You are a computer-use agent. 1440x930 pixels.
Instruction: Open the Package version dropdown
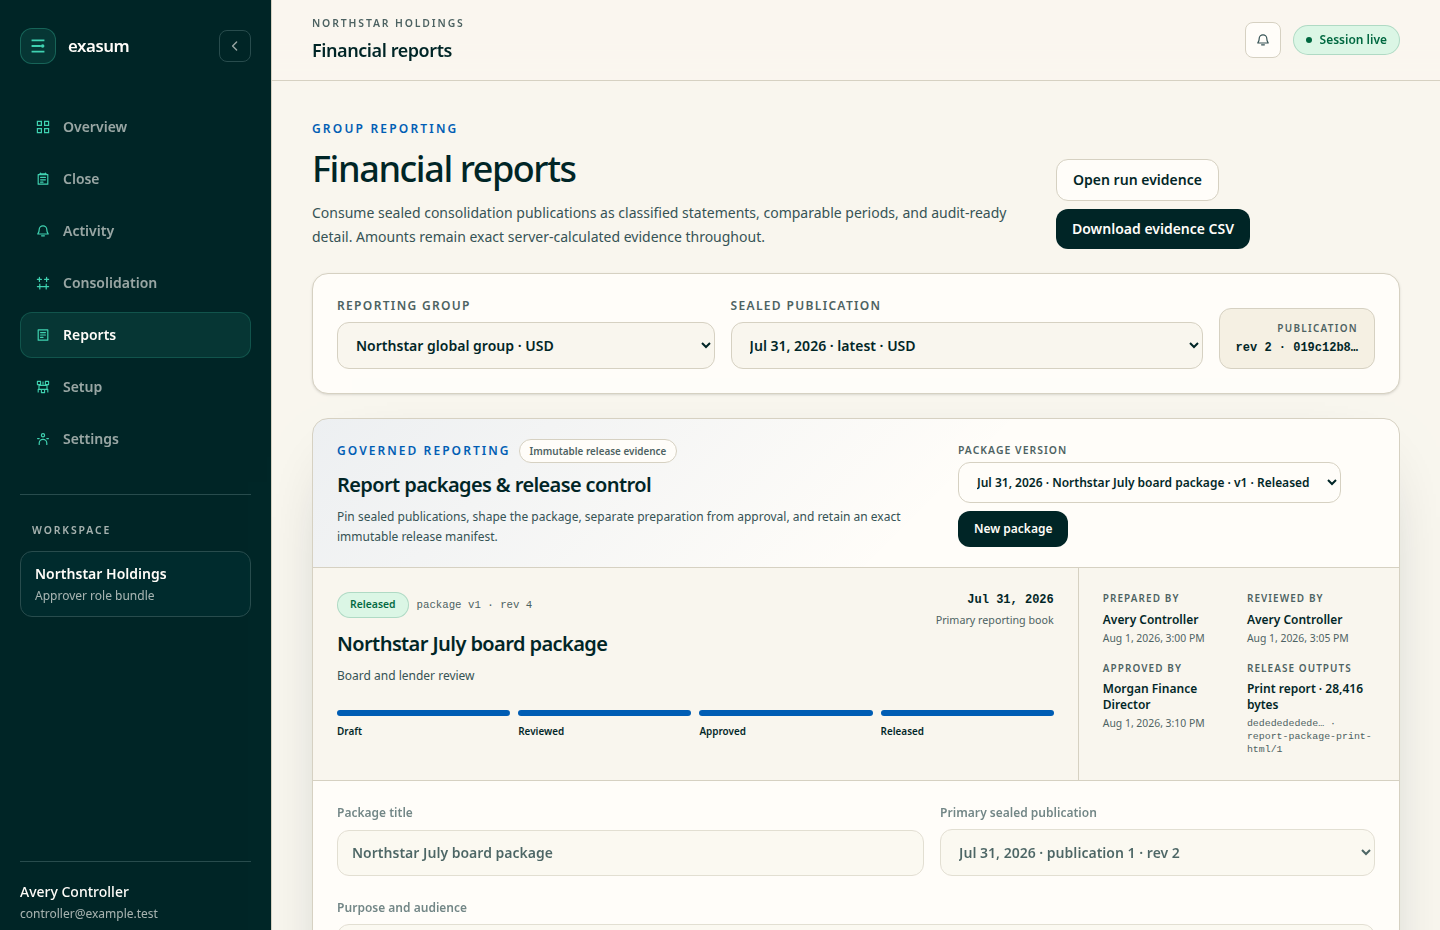click(x=1149, y=482)
